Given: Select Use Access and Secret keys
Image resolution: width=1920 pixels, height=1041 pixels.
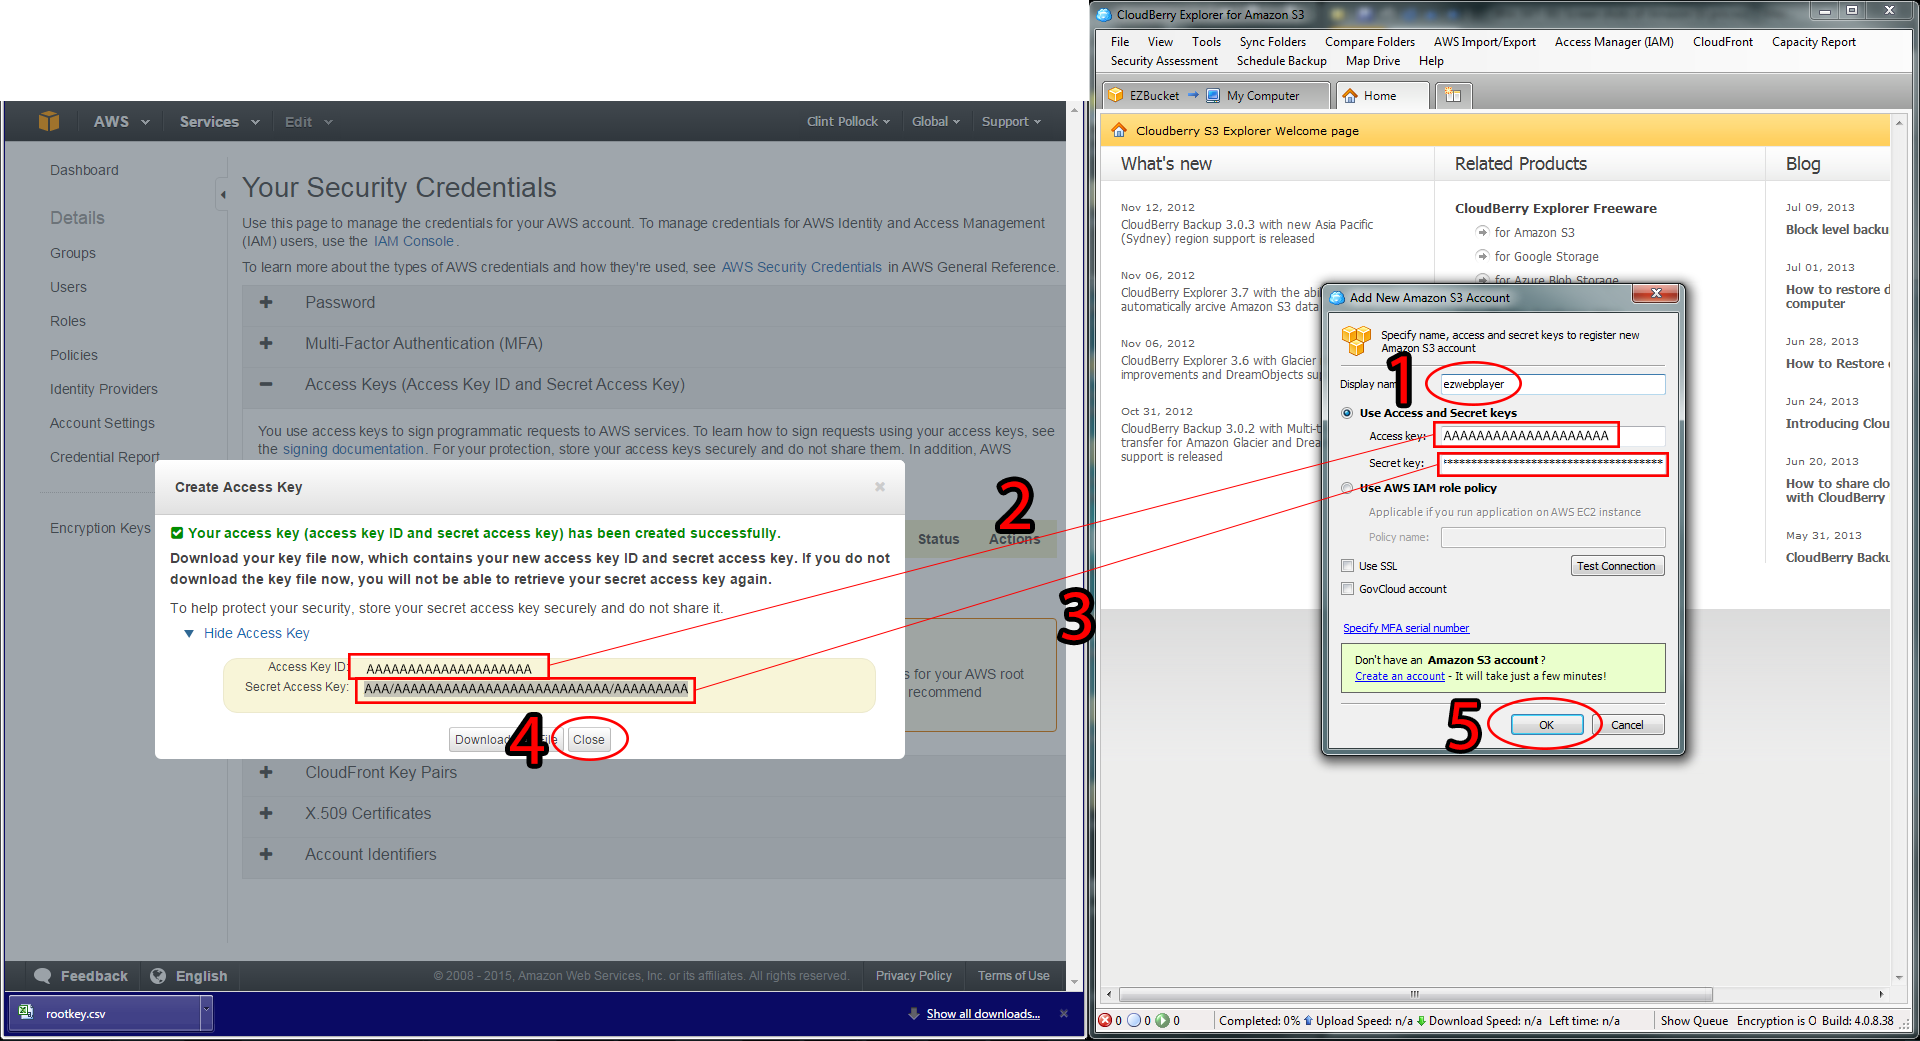Looking at the screenshot, I should (1347, 413).
